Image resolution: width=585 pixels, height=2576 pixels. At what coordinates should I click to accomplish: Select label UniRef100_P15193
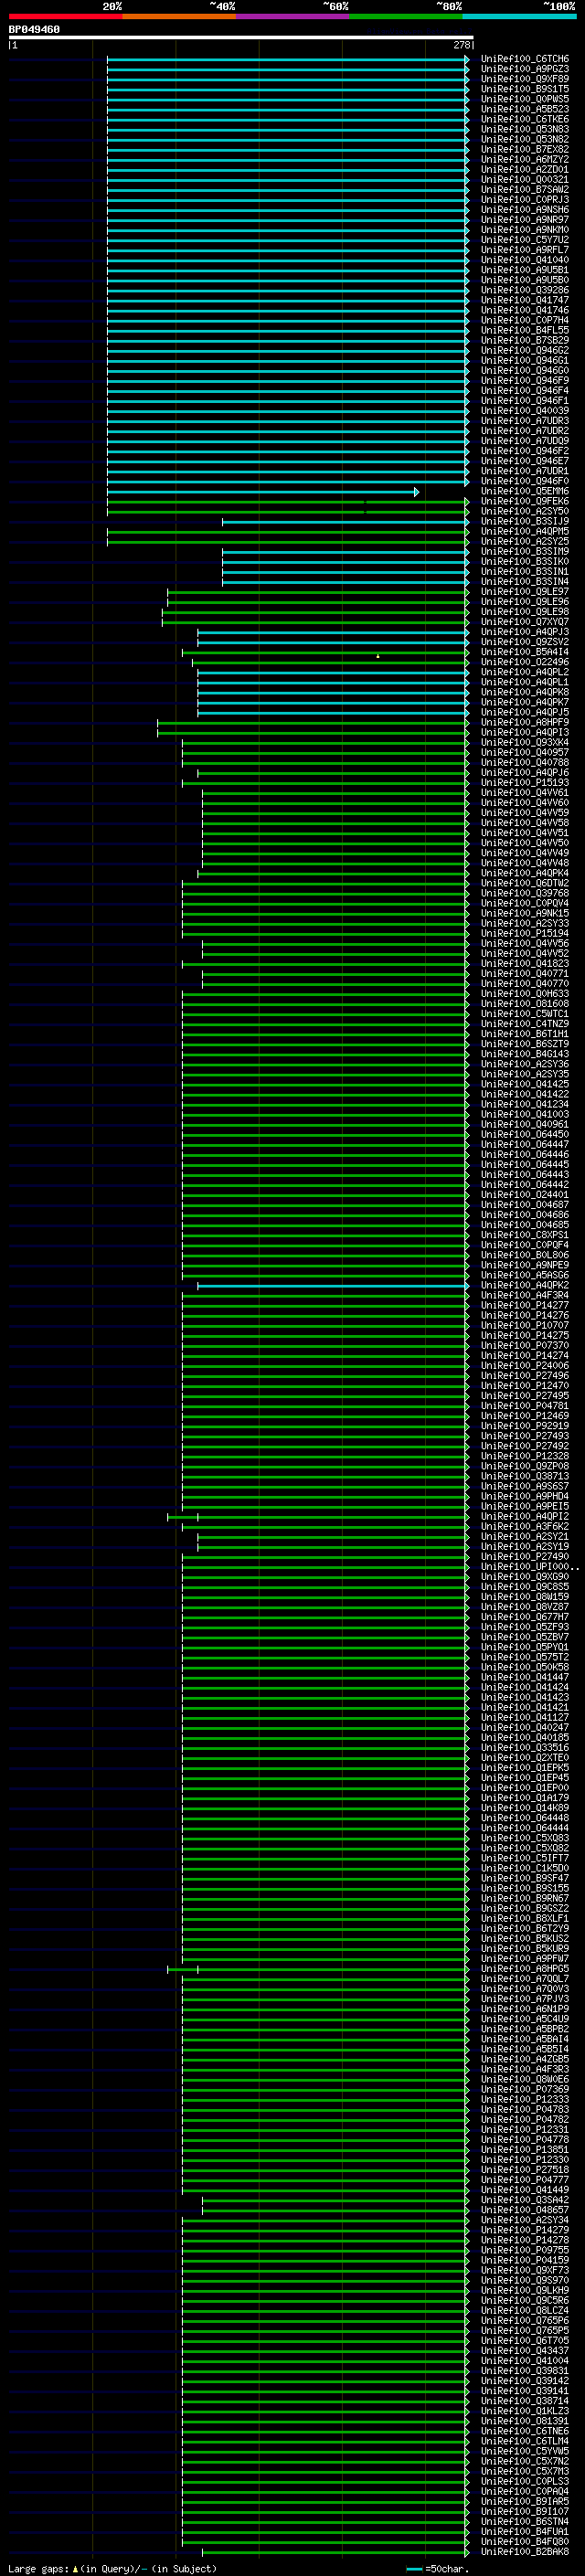pos(525,783)
